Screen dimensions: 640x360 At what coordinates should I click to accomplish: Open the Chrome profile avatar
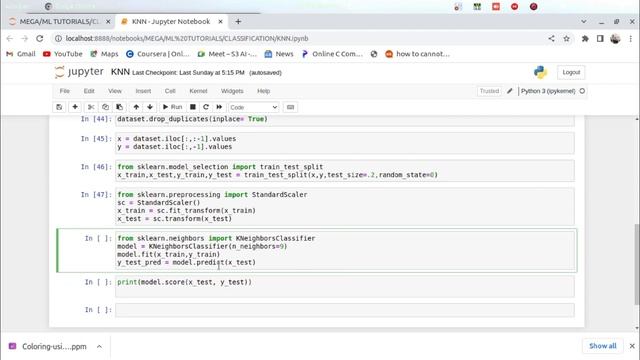(x=615, y=38)
